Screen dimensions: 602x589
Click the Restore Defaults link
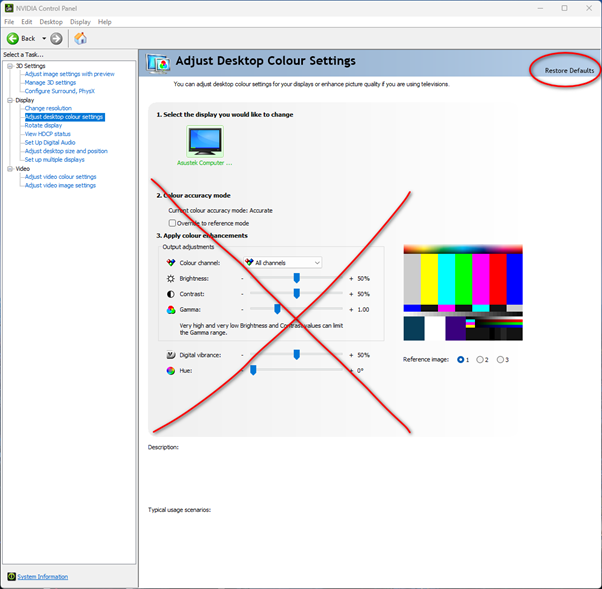pyautogui.click(x=569, y=71)
